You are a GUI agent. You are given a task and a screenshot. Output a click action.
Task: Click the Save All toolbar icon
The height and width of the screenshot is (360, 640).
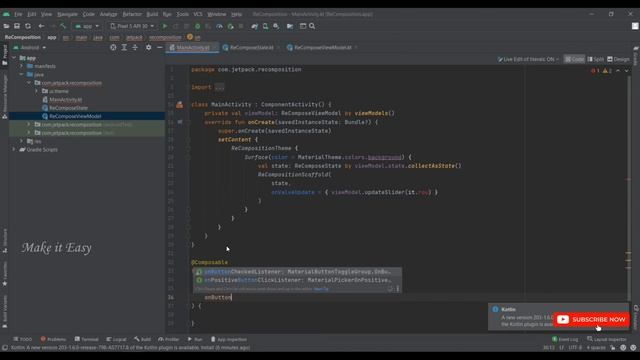(x=17, y=26)
